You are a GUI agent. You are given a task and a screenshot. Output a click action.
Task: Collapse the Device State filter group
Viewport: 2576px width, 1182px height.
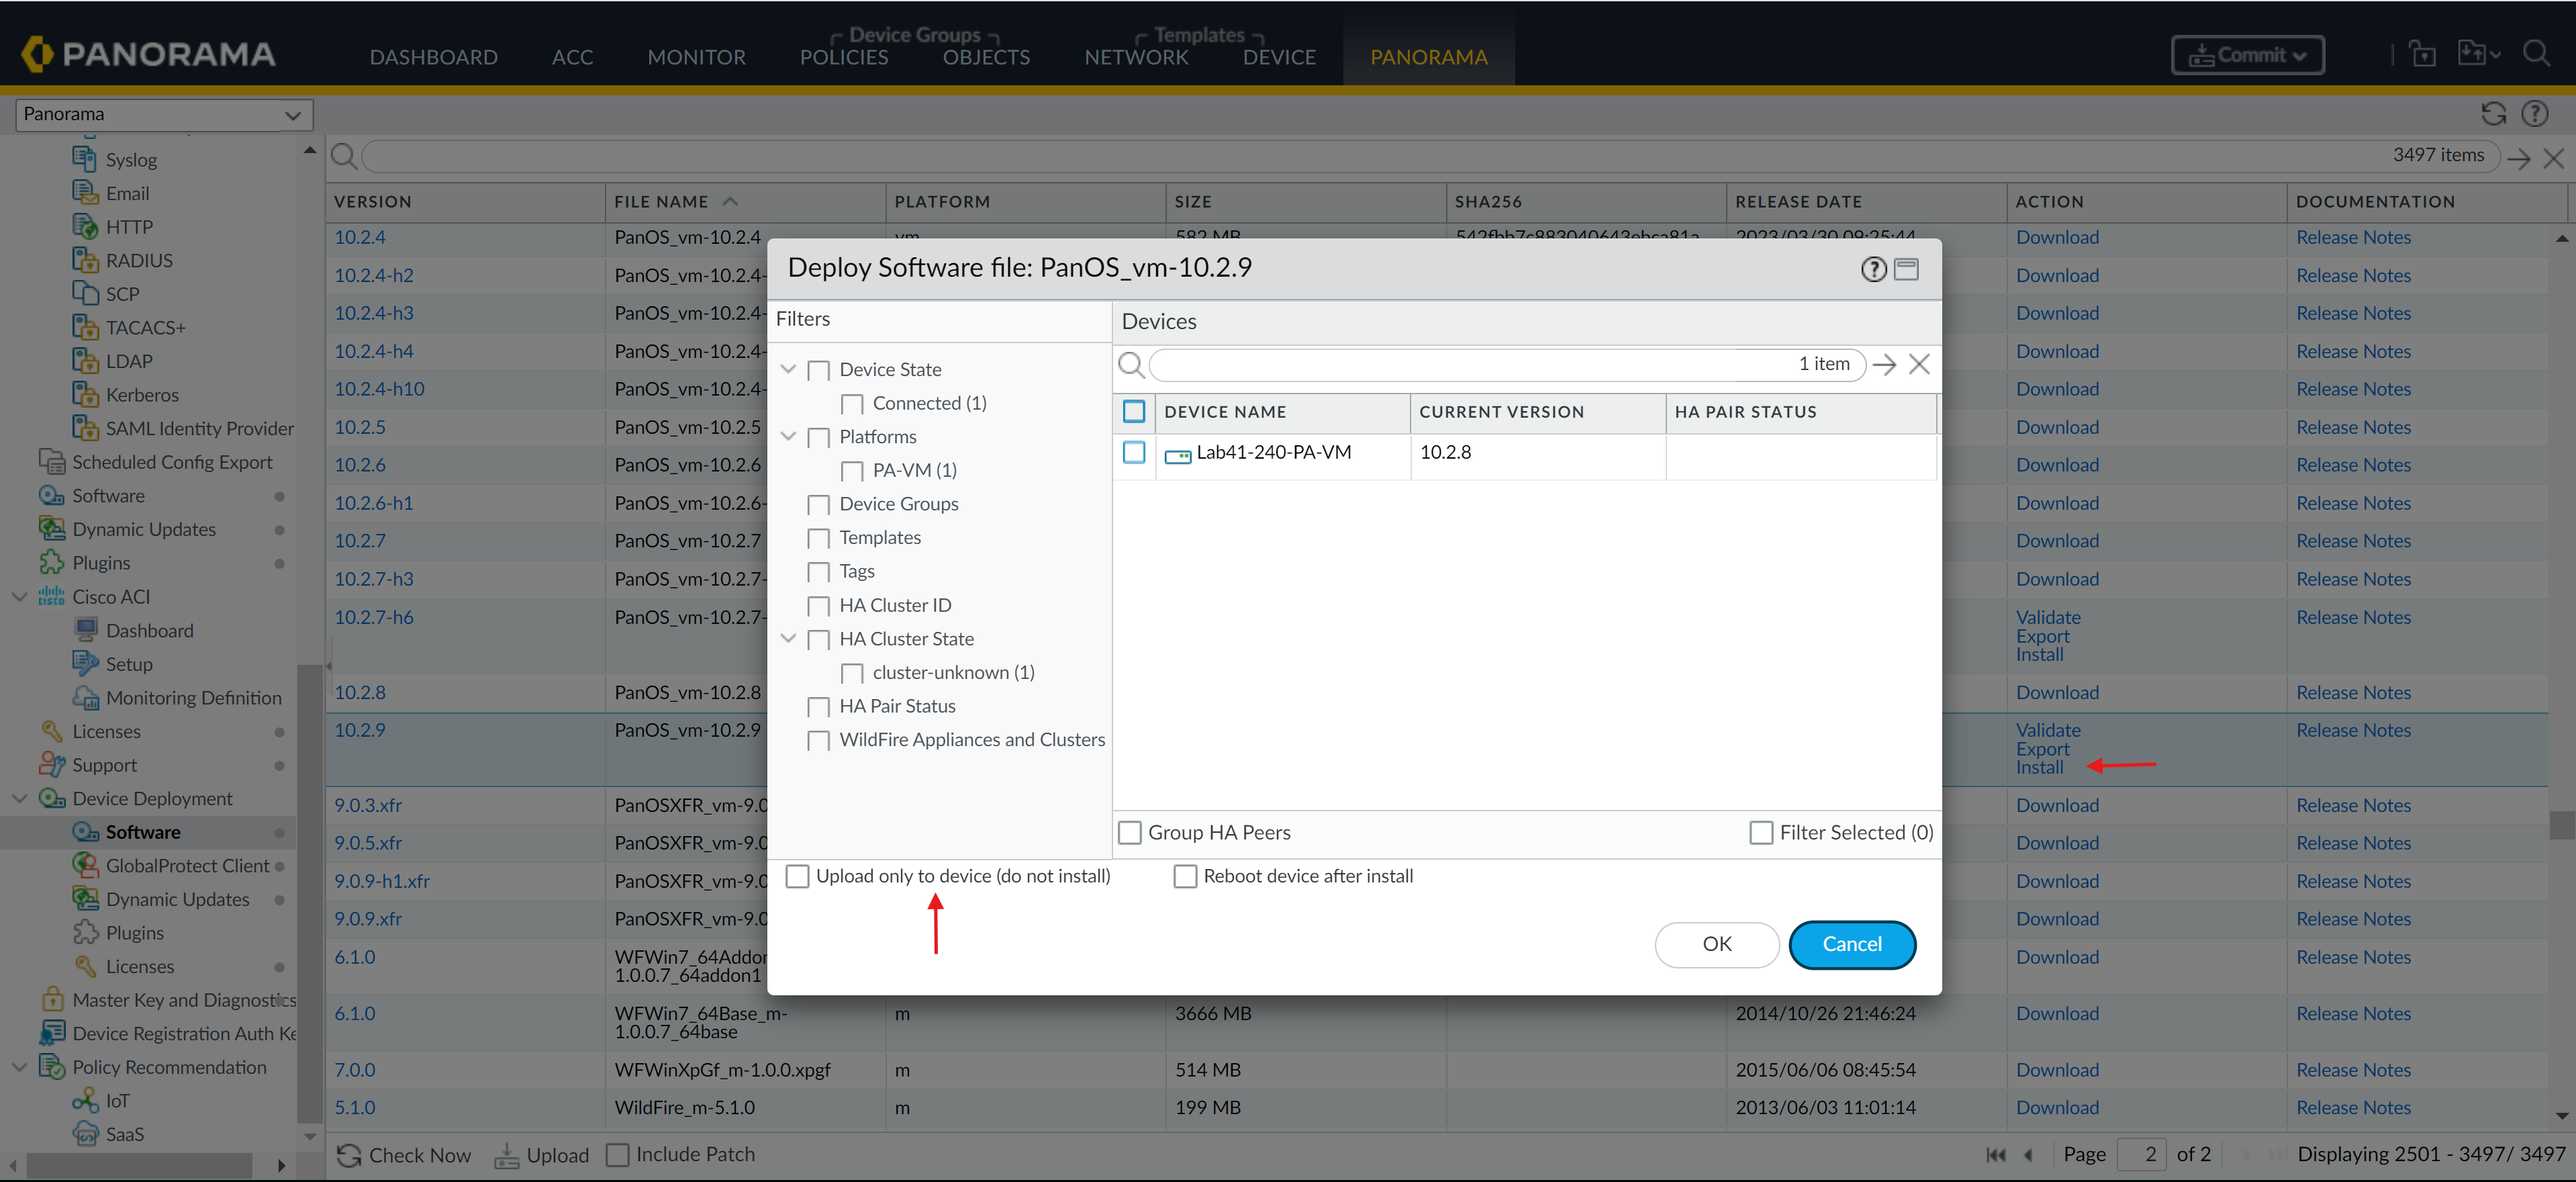pos(788,369)
